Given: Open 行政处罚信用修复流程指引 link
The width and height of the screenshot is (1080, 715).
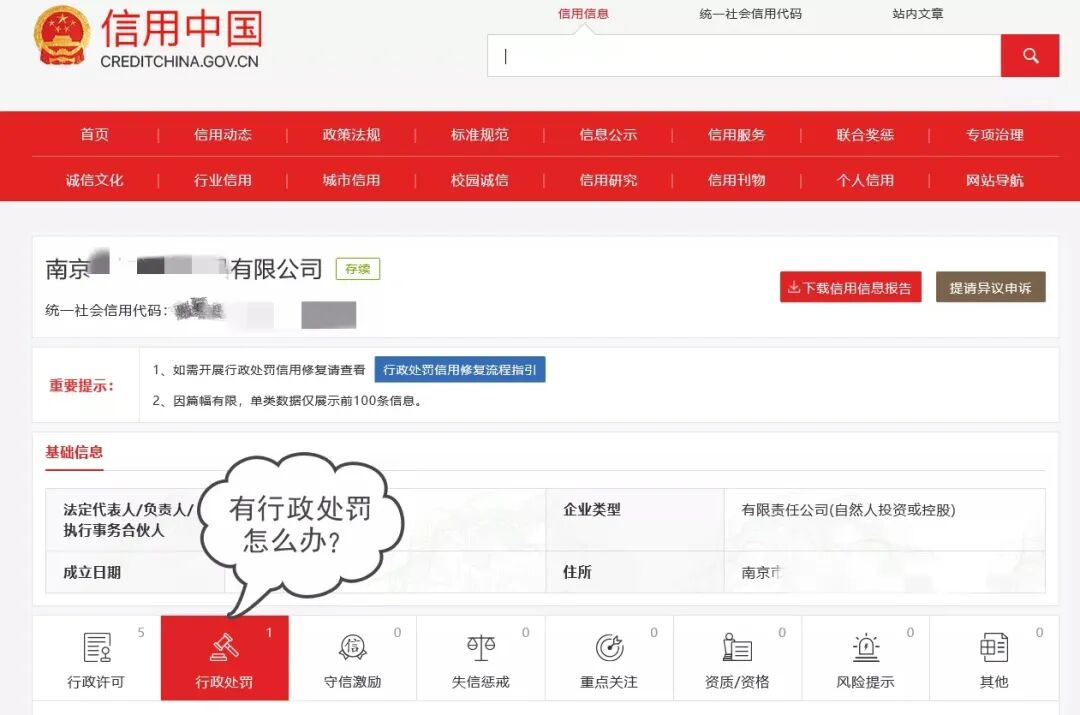Looking at the screenshot, I should 460,370.
